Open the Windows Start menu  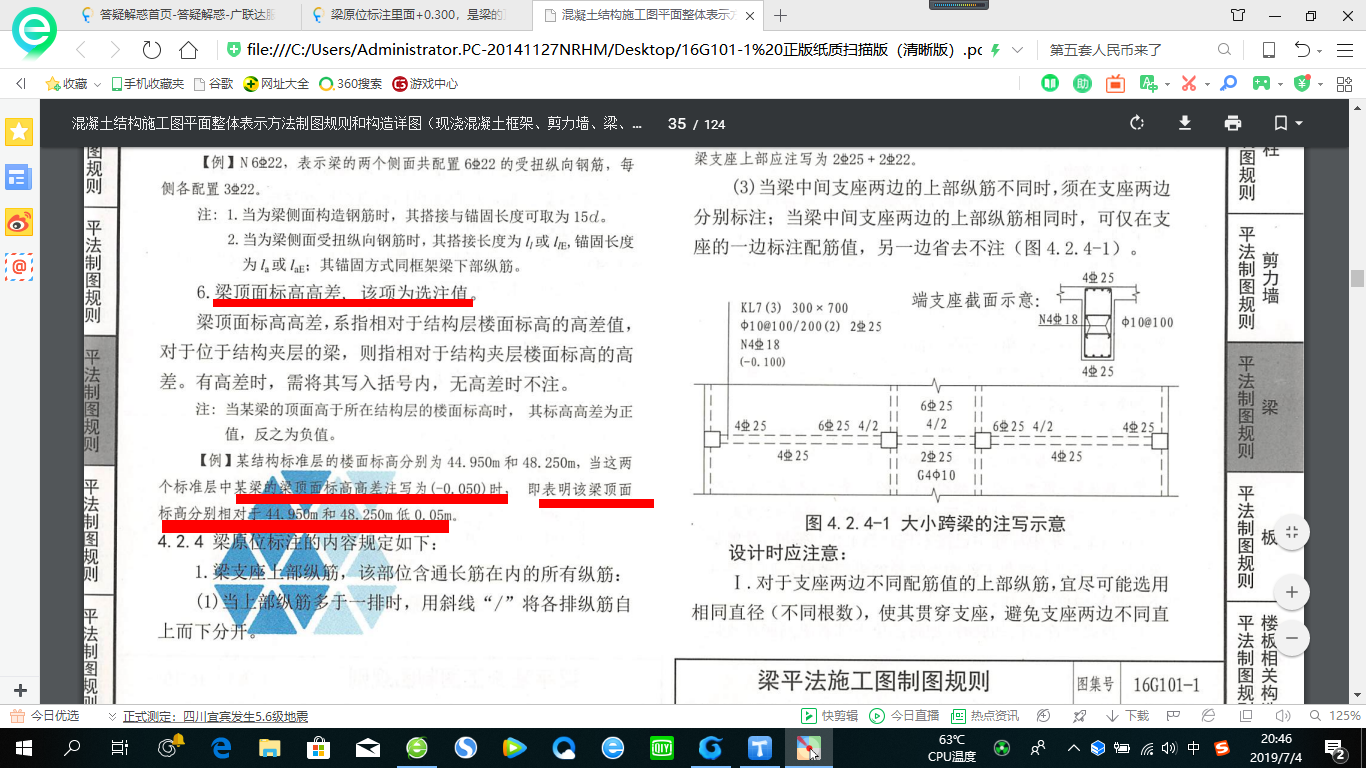click(x=23, y=748)
